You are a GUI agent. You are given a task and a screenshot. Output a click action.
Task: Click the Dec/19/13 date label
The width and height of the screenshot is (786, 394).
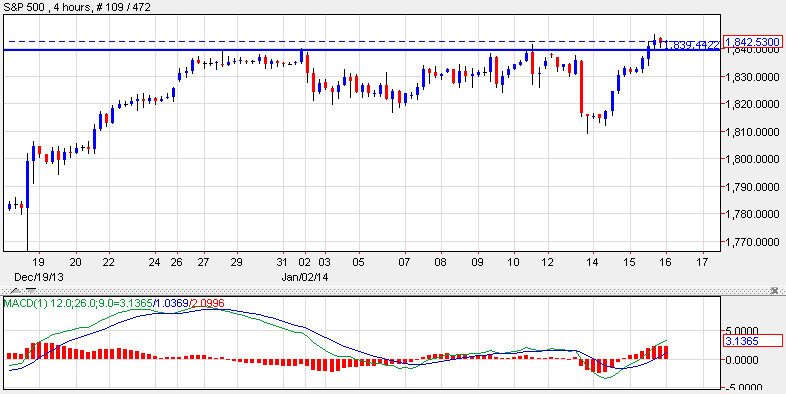[x=39, y=276]
